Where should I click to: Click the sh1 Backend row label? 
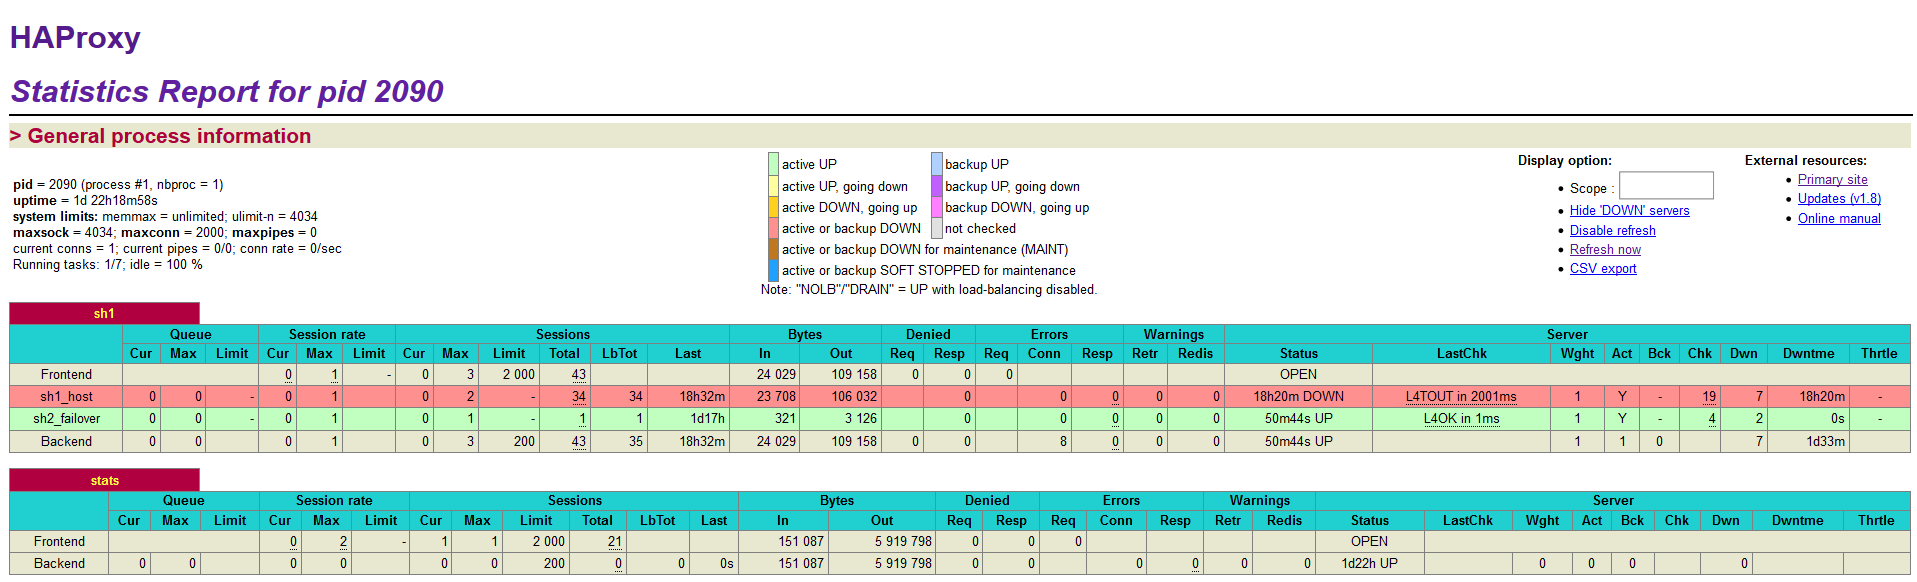click(66, 441)
